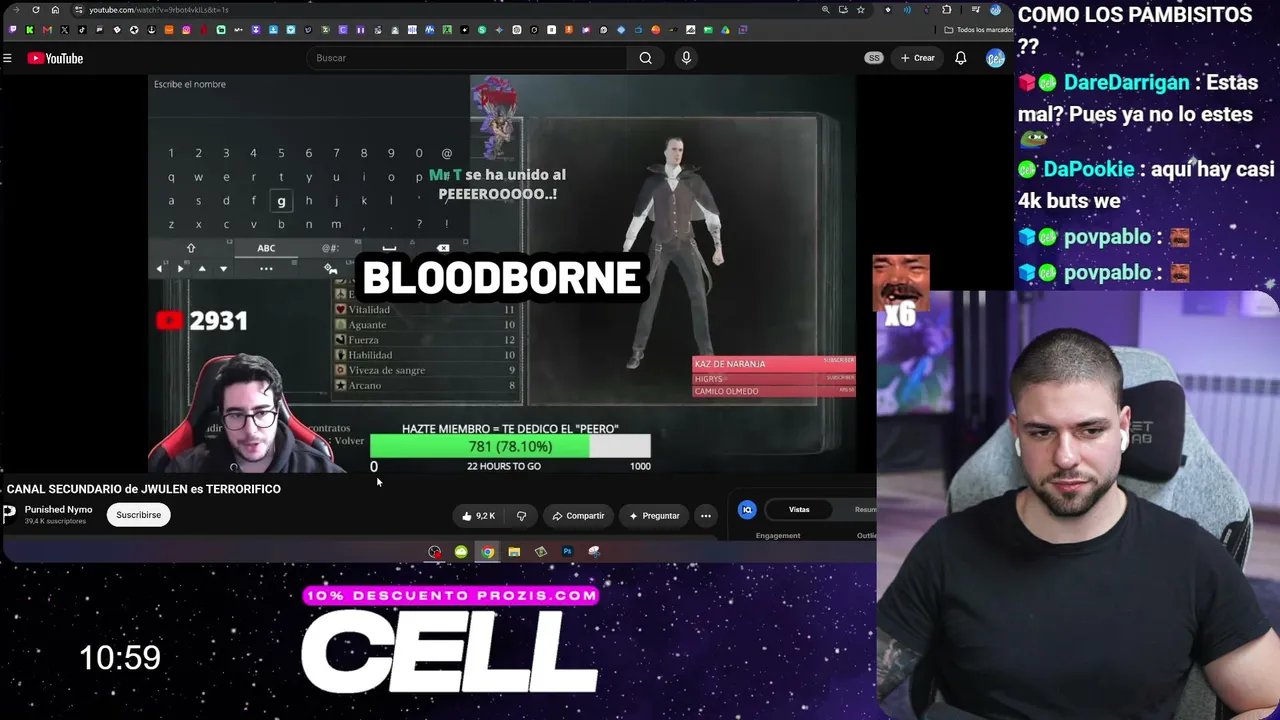Open the Gmail bookmark in bookmarks bar
This screenshot has height=720, width=1280.
tap(47, 30)
